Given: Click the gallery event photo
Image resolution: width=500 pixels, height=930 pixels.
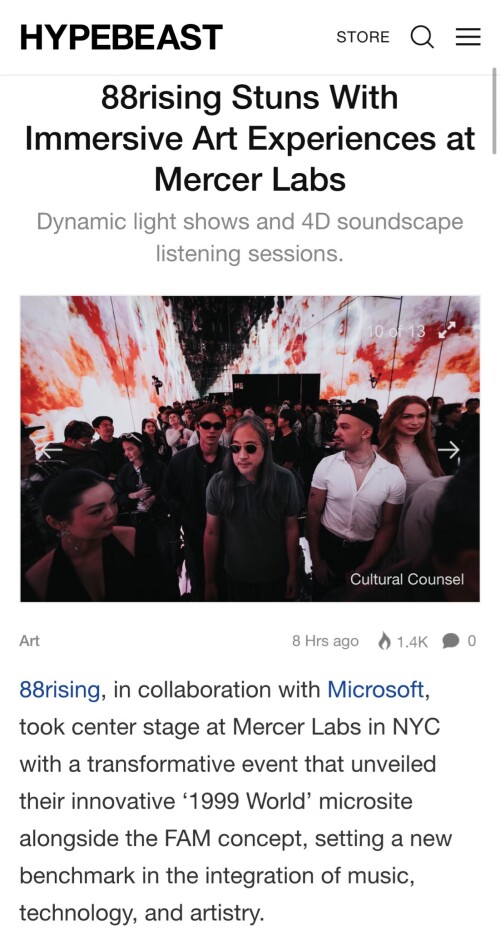Looking at the screenshot, I should click(250, 449).
